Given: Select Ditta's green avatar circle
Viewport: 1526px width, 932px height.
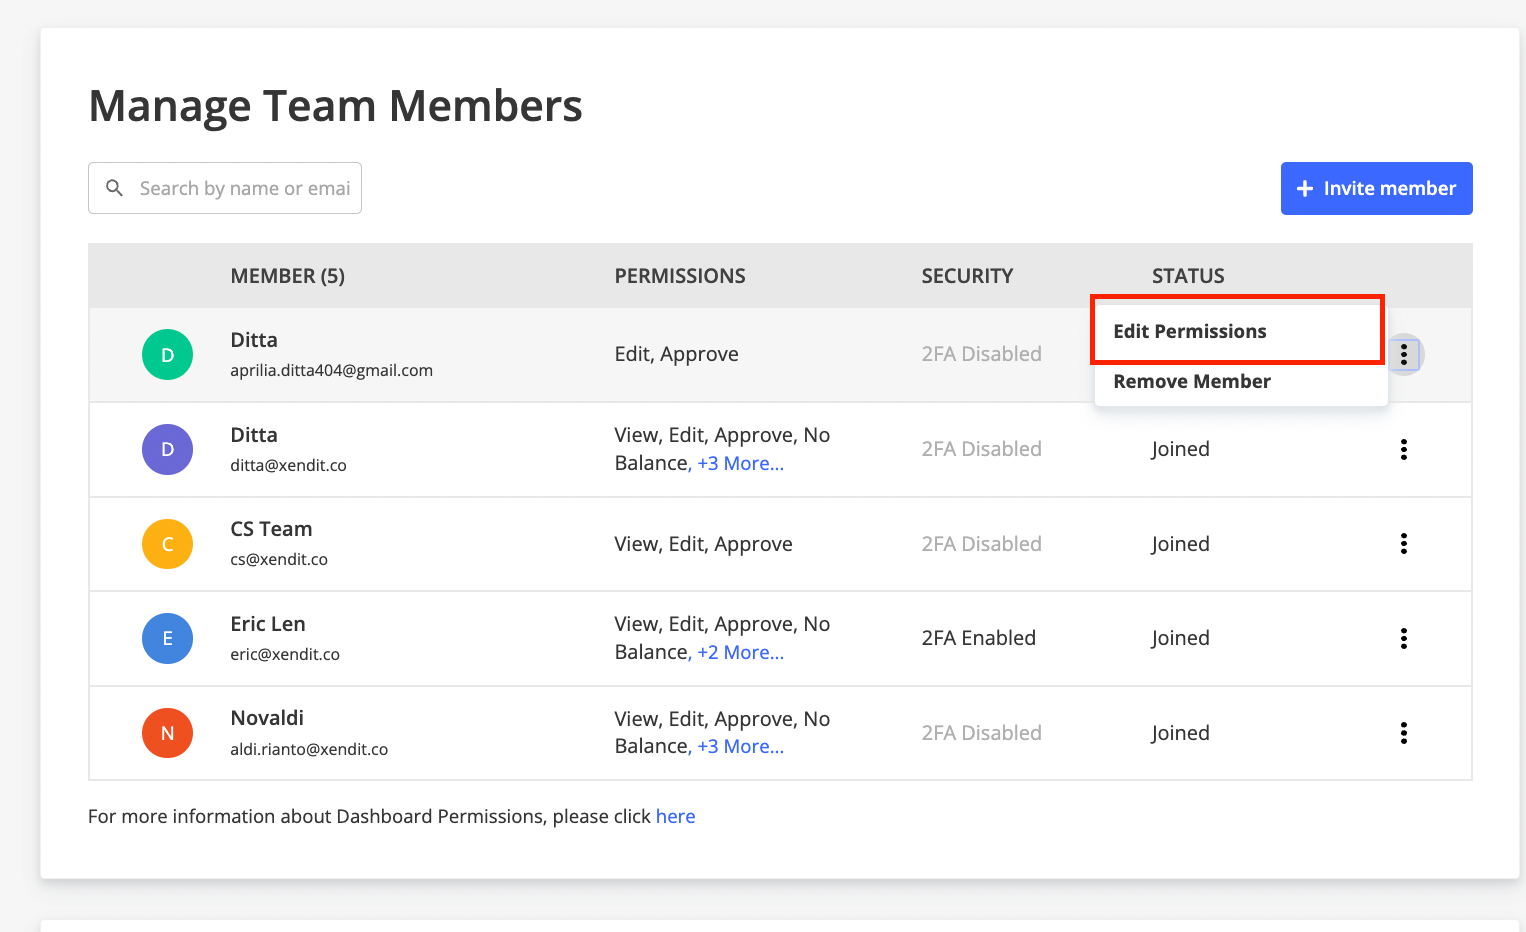Looking at the screenshot, I should coord(167,354).
